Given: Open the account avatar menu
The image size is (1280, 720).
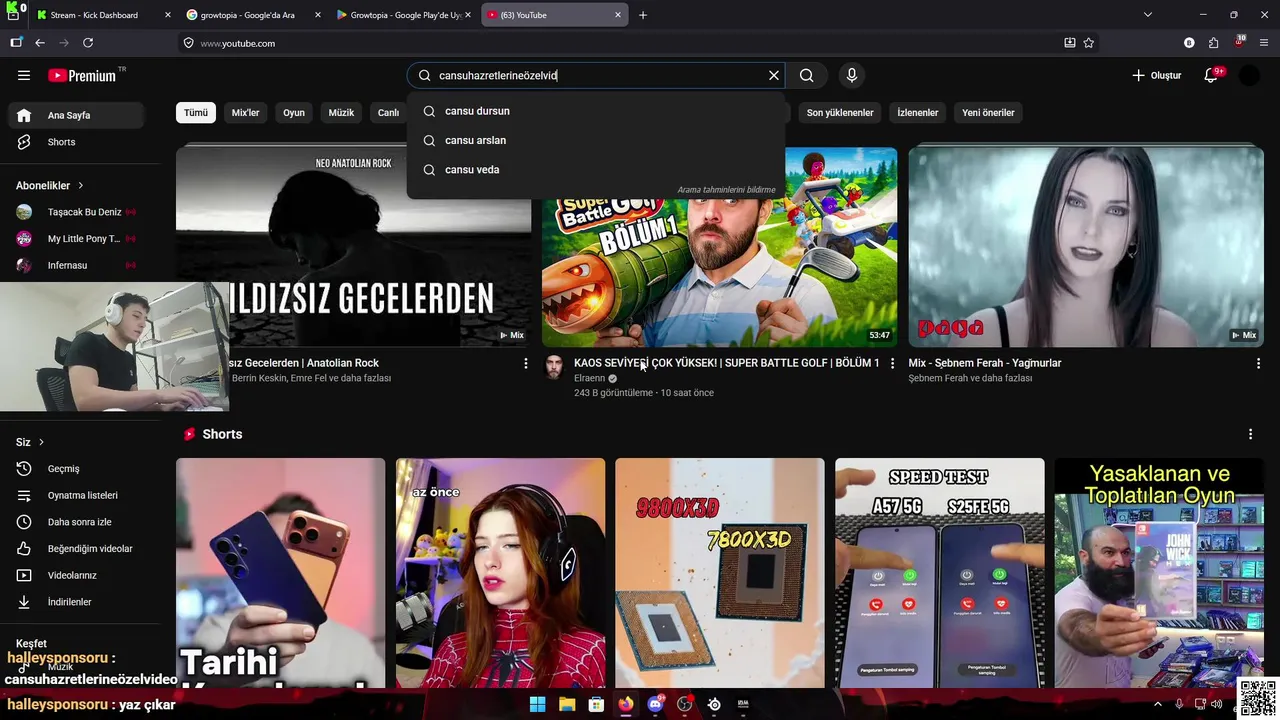Looking at the screenshot, I should (x=1249, y=75).
